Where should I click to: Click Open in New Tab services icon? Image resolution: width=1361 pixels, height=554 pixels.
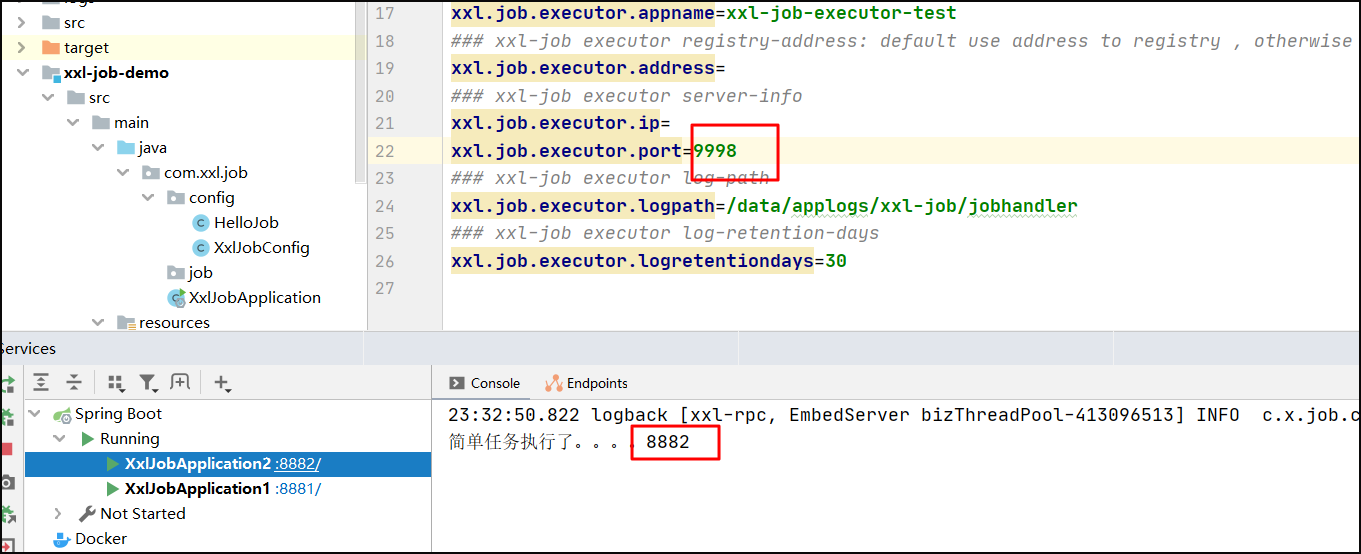pos(180,382)
